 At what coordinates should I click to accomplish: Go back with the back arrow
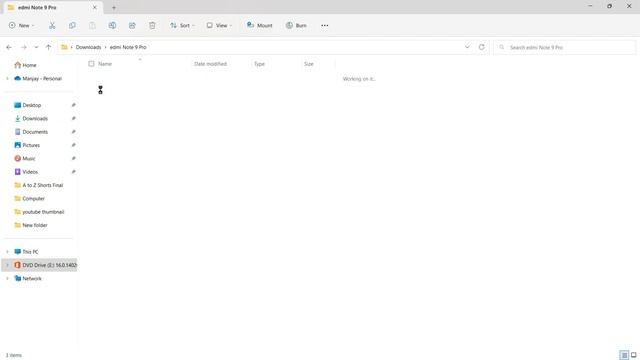pyautogui.click(x=9, y=47)
